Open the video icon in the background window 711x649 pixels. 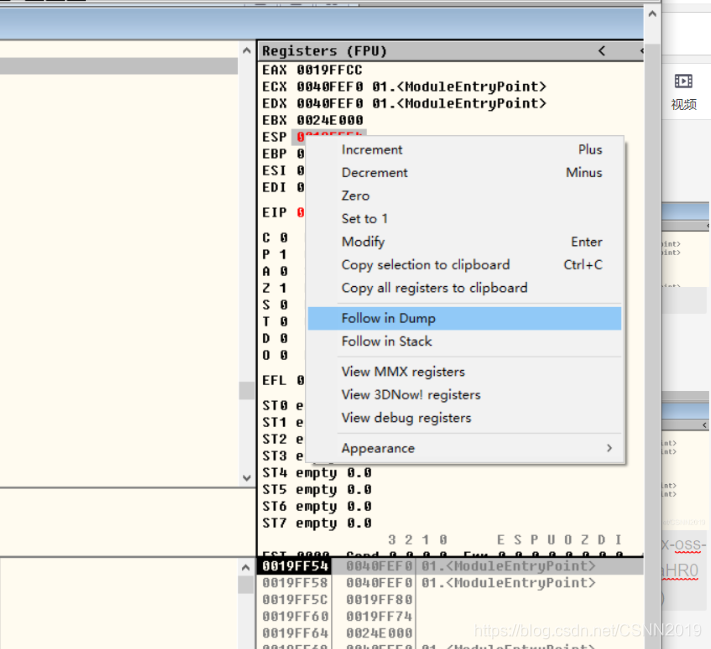point(683,81)
